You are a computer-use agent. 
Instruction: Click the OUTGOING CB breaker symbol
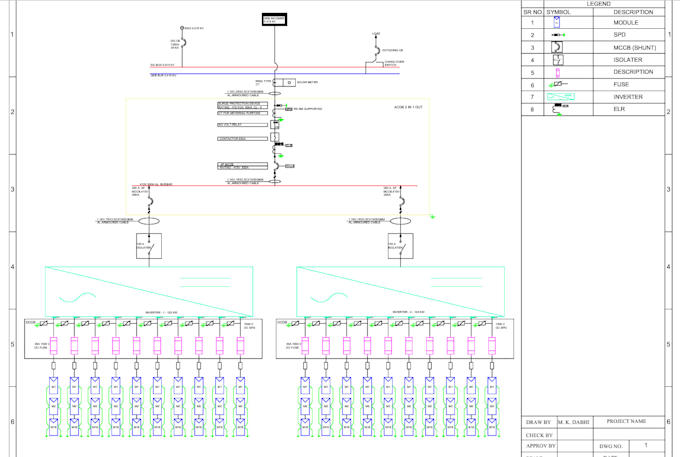click(377, 51)
